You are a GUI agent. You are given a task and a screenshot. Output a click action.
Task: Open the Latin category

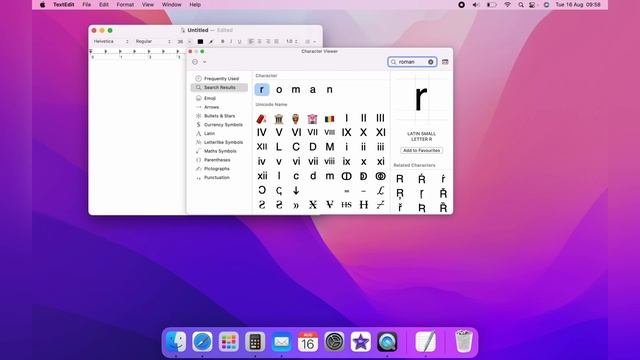(219, 133)
